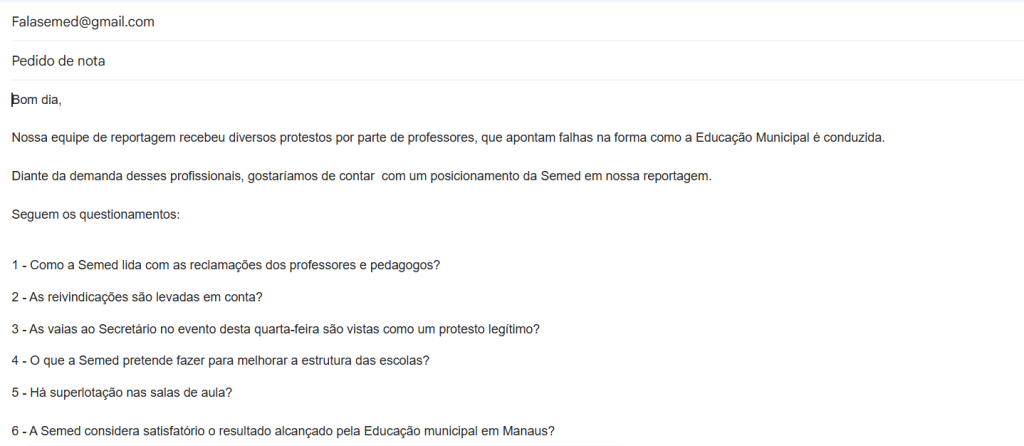The height and width of the screenshot is (446, 1024).
Task: Click question 3 starting 'As vaias ao Secretário'
Action: pos(275,329)
